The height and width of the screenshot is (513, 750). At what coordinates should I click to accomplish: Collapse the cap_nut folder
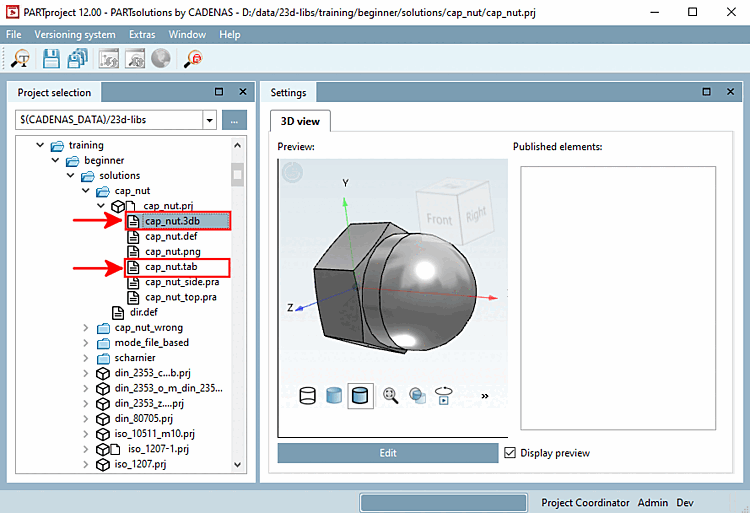point(86,191)
